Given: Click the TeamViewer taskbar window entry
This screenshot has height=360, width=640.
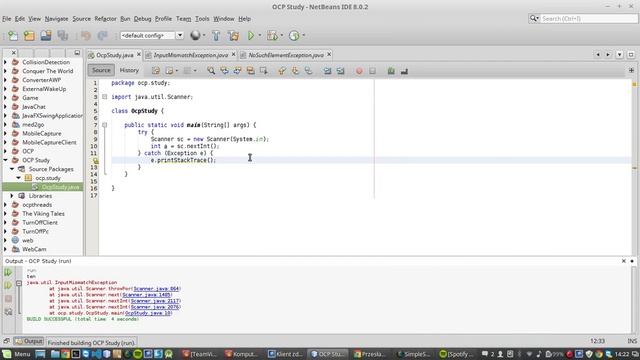Looking at the screenshot, I should tap(200, 354).
